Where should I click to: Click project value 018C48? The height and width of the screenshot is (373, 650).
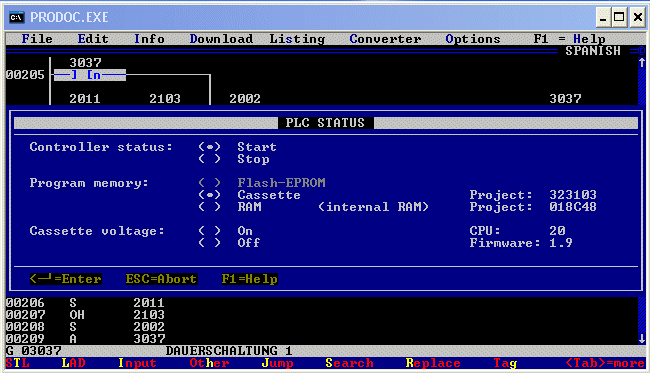point(573,207)
